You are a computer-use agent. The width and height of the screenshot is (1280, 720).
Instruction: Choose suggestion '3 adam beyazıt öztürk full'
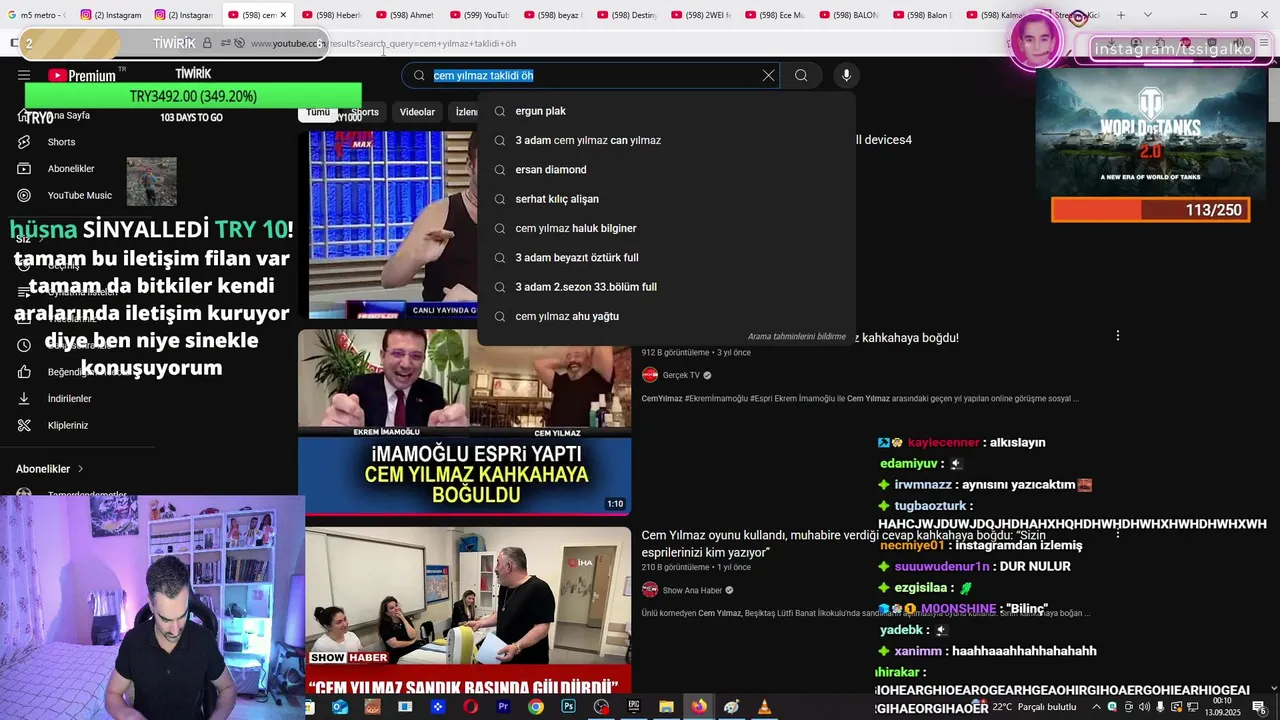point(666,258)
